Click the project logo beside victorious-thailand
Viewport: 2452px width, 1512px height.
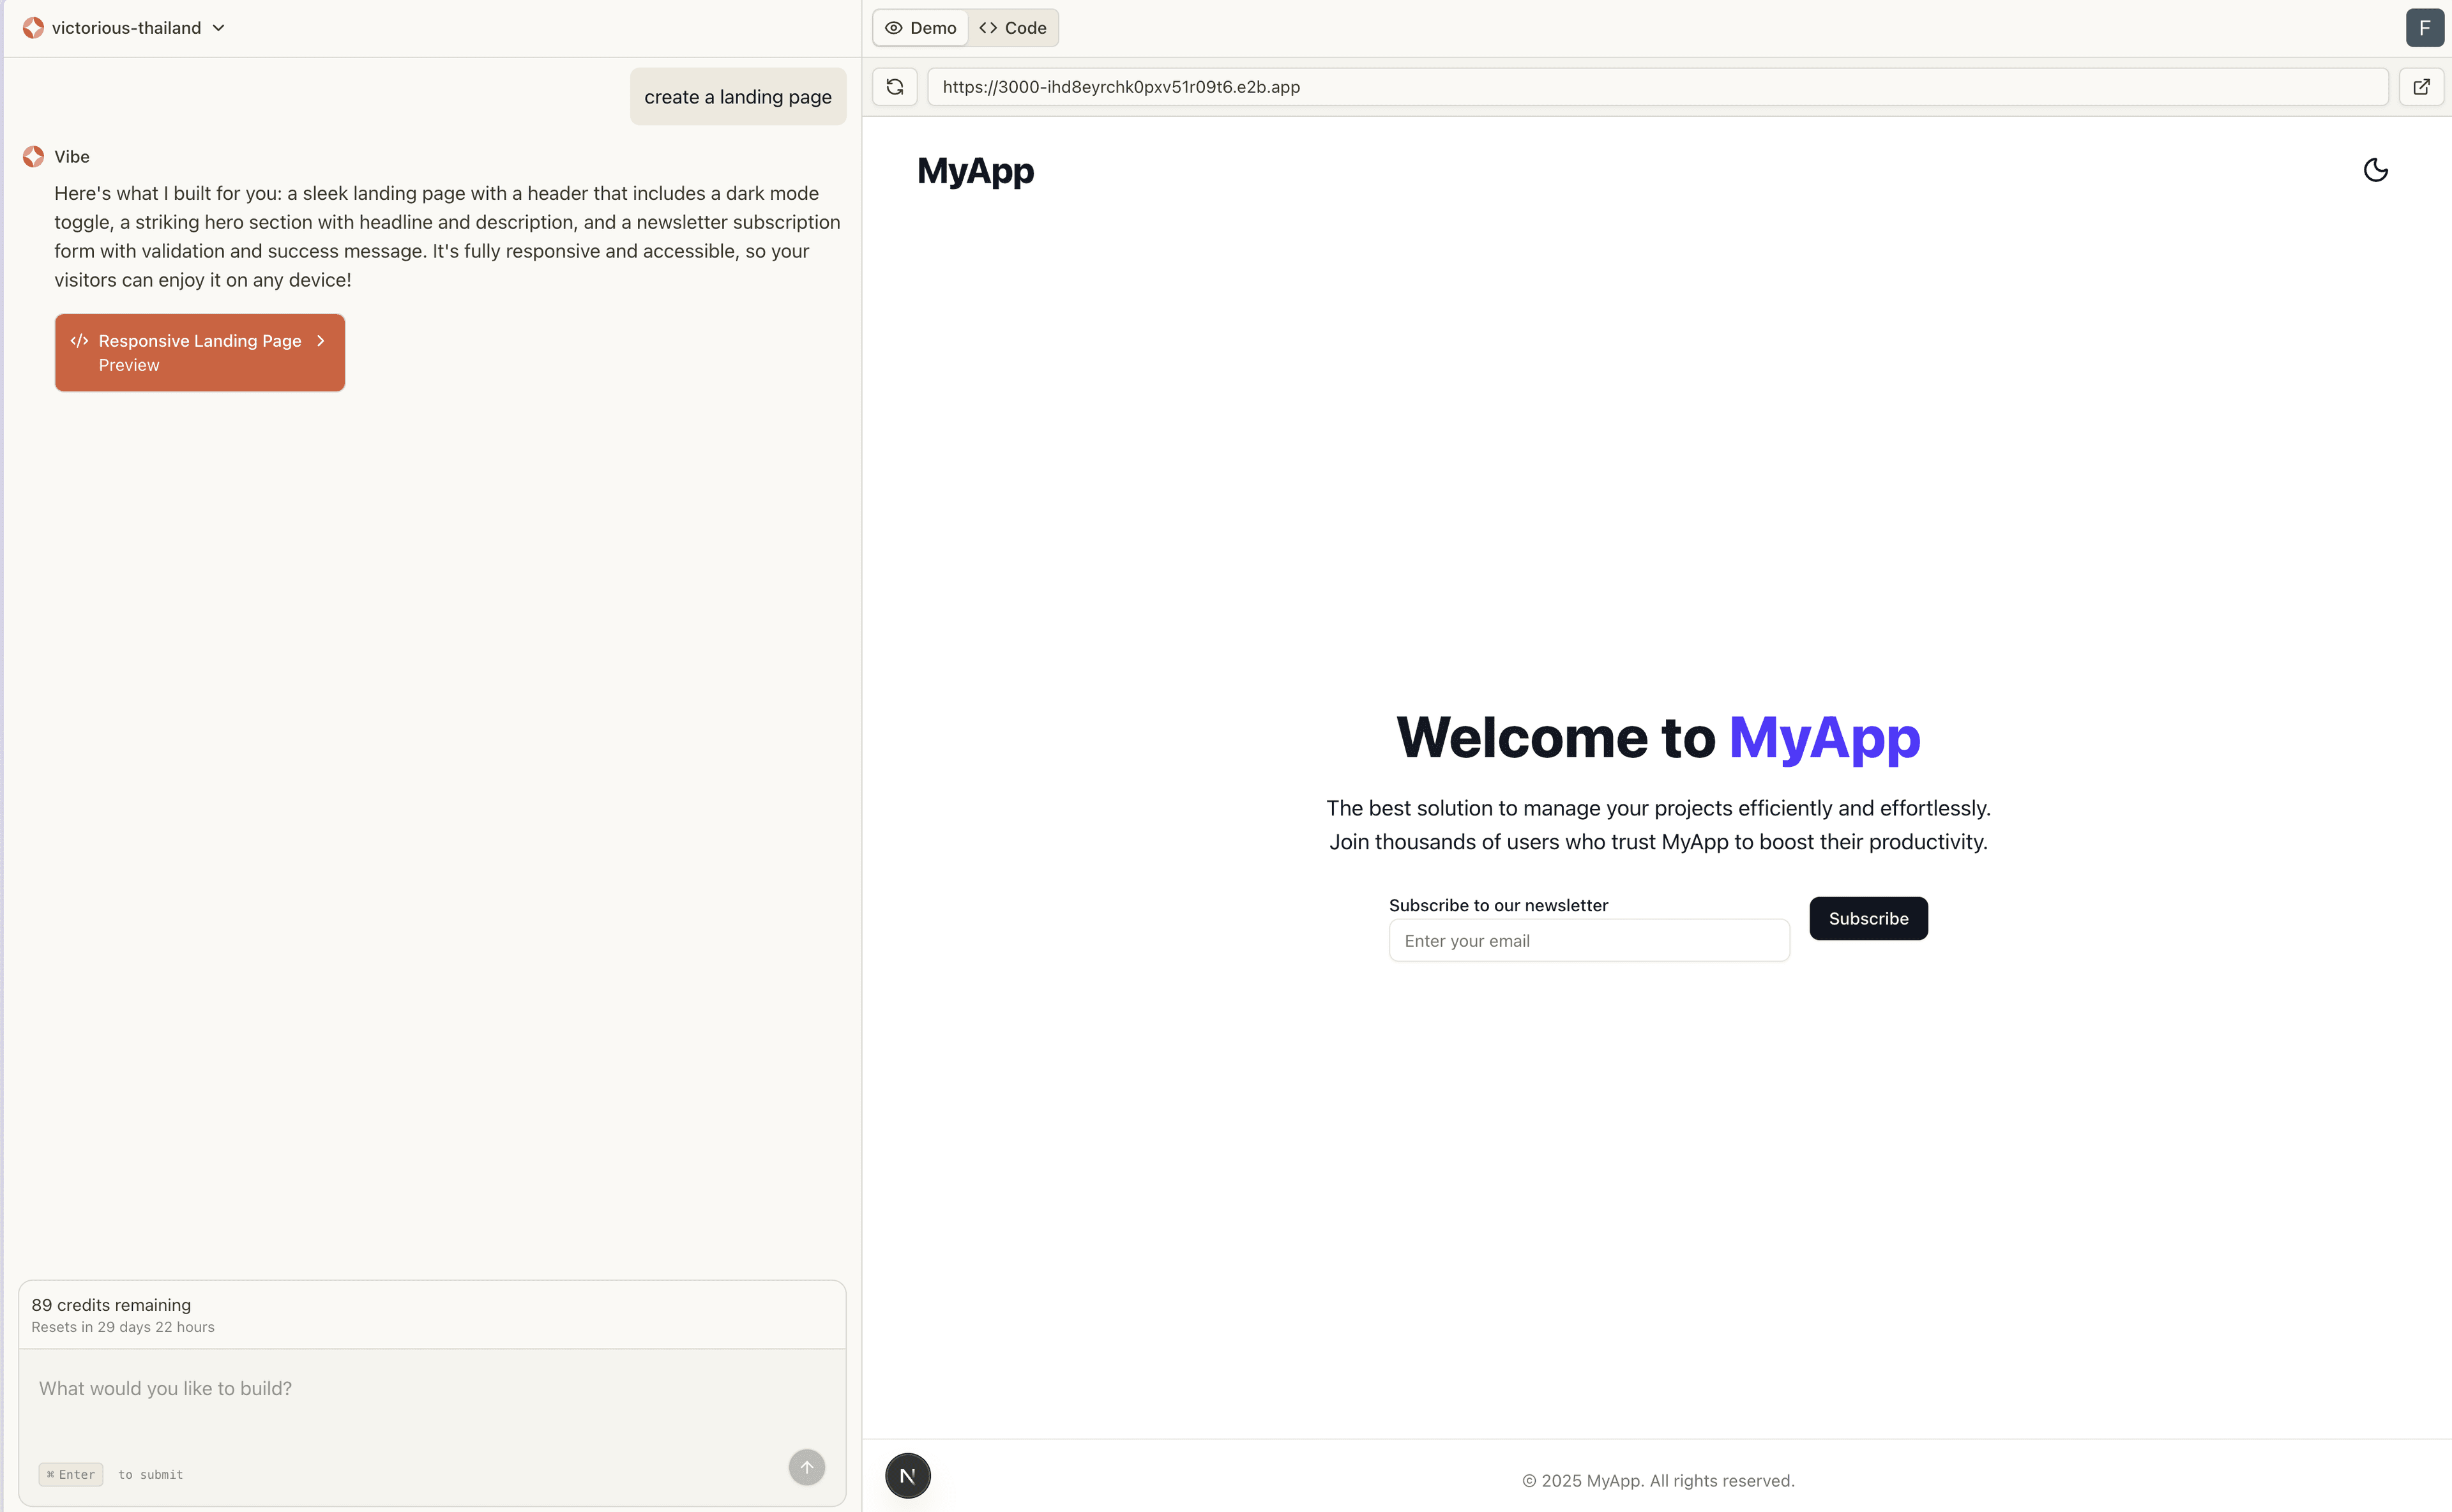coord(34,28)
